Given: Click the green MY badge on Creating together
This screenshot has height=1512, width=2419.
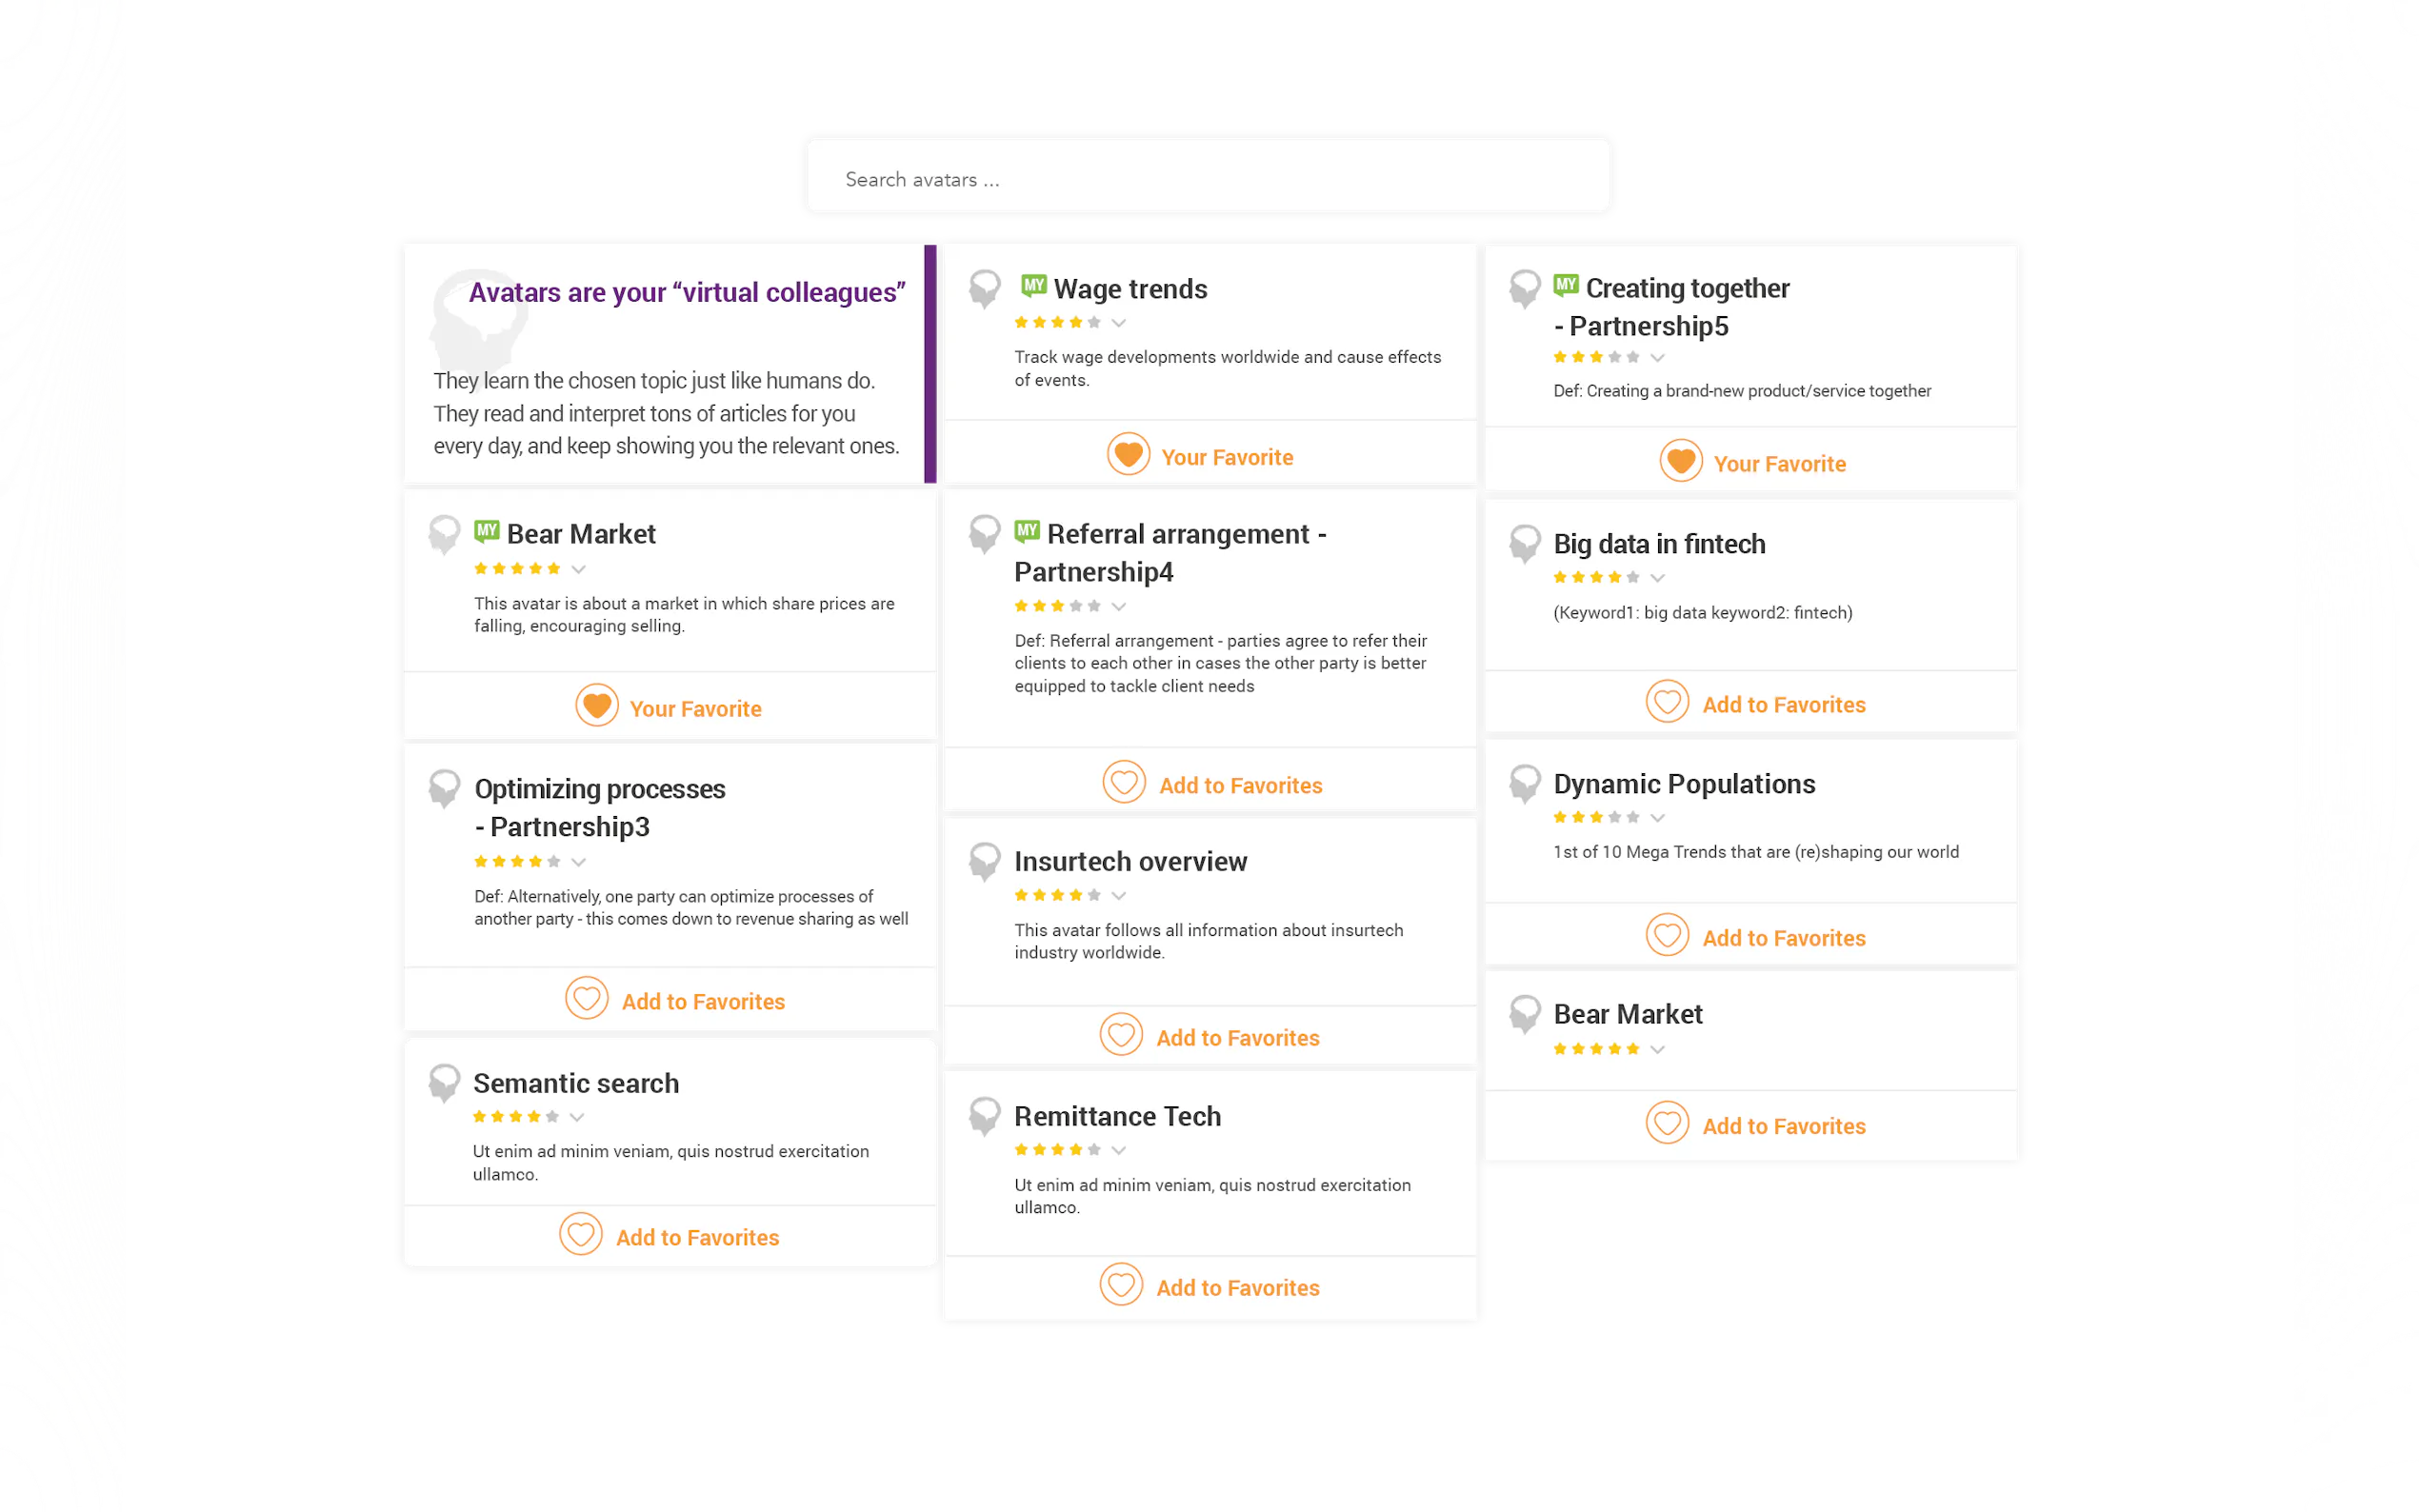Looking at the screenshot, I should point(1565,286).
